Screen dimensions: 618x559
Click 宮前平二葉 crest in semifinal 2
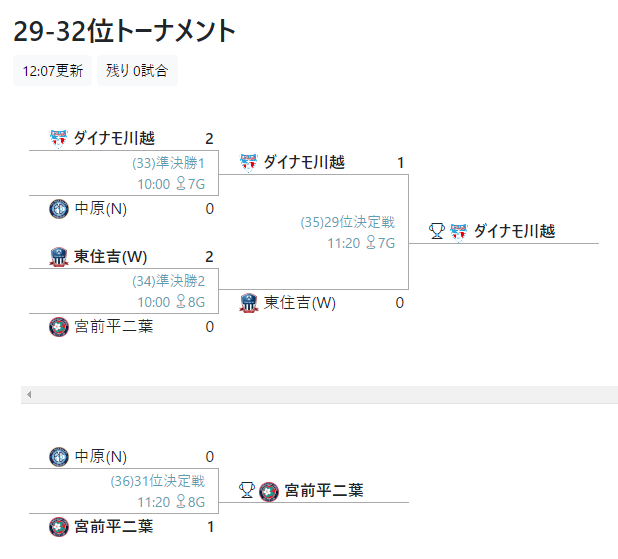click(x=58, y=327)
